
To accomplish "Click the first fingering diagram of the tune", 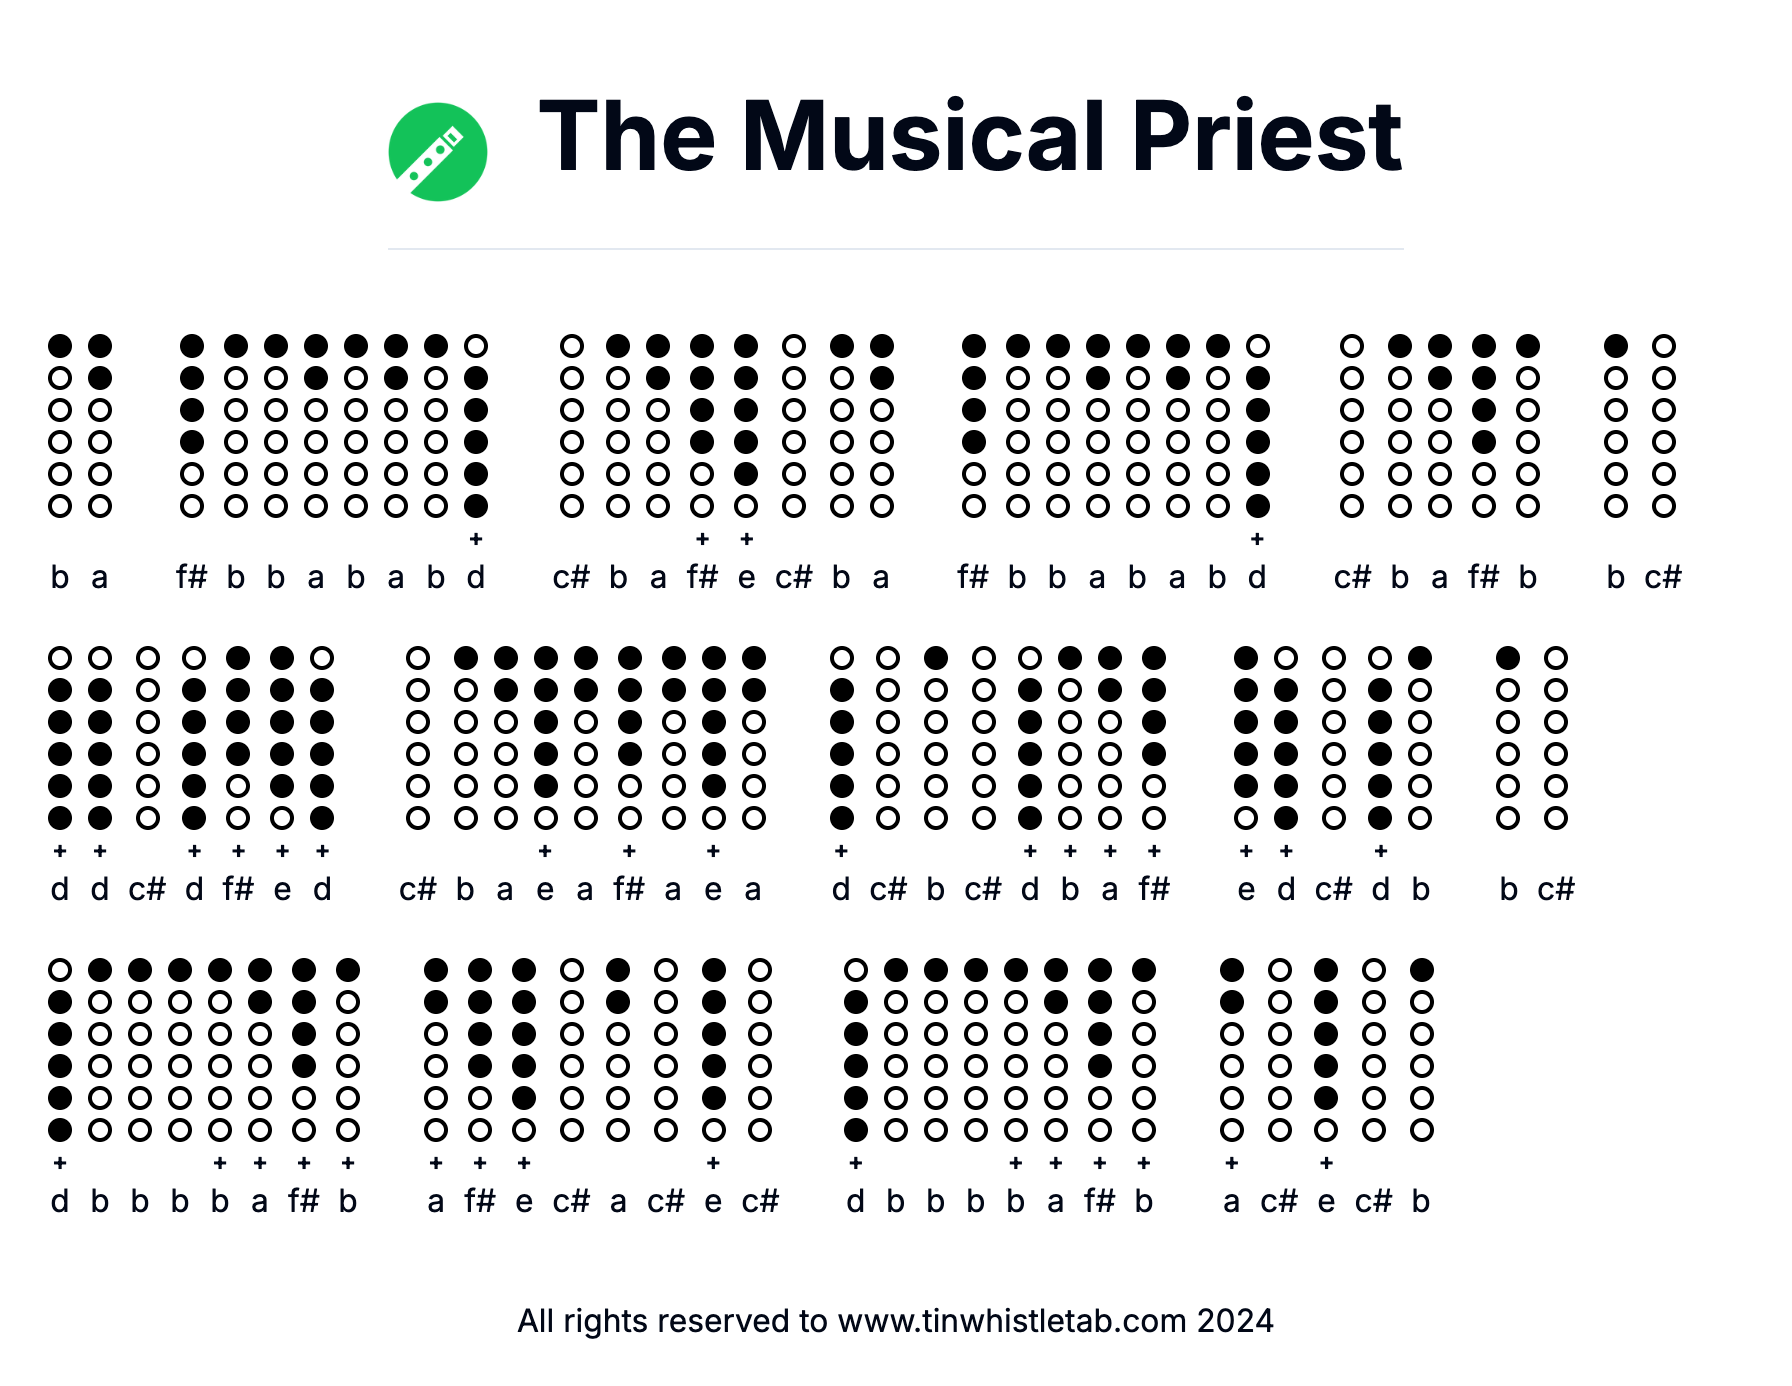I will [x=60, y=426].
